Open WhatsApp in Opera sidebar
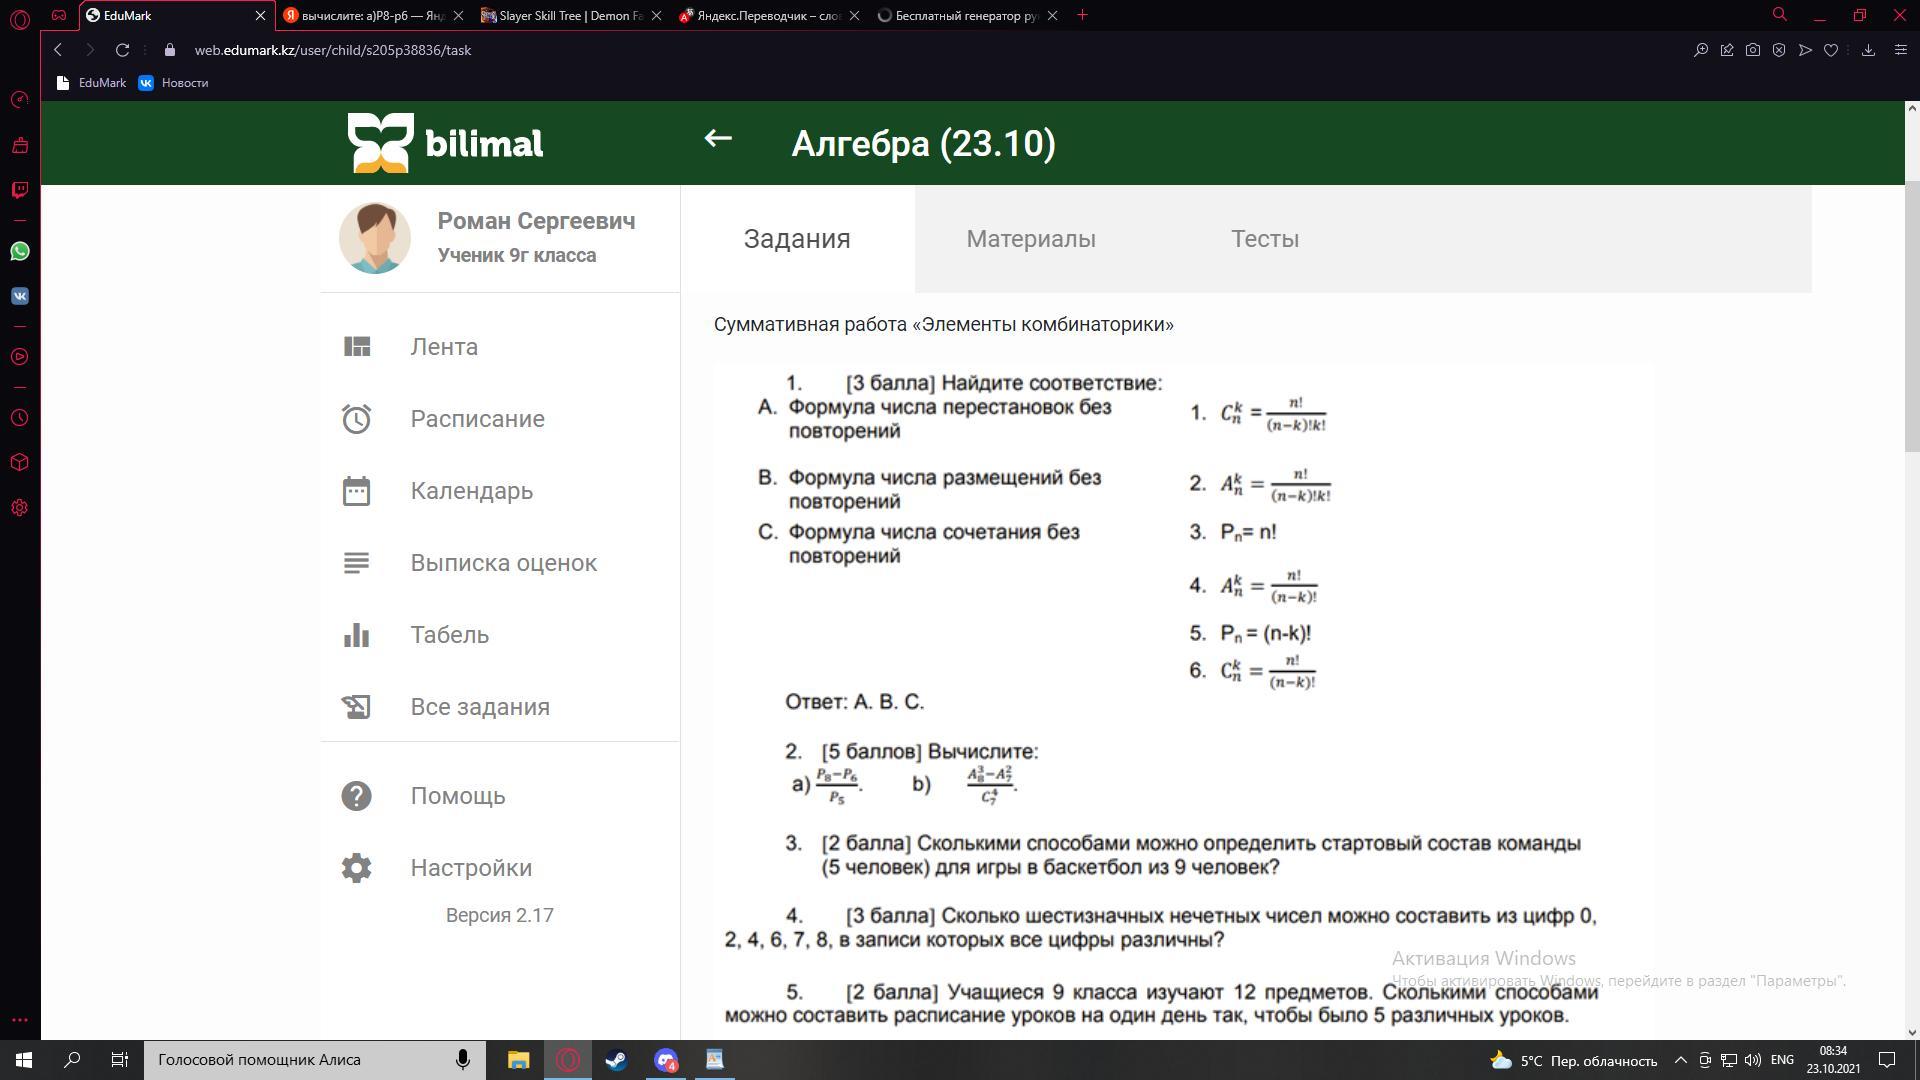 pos(20,251)
